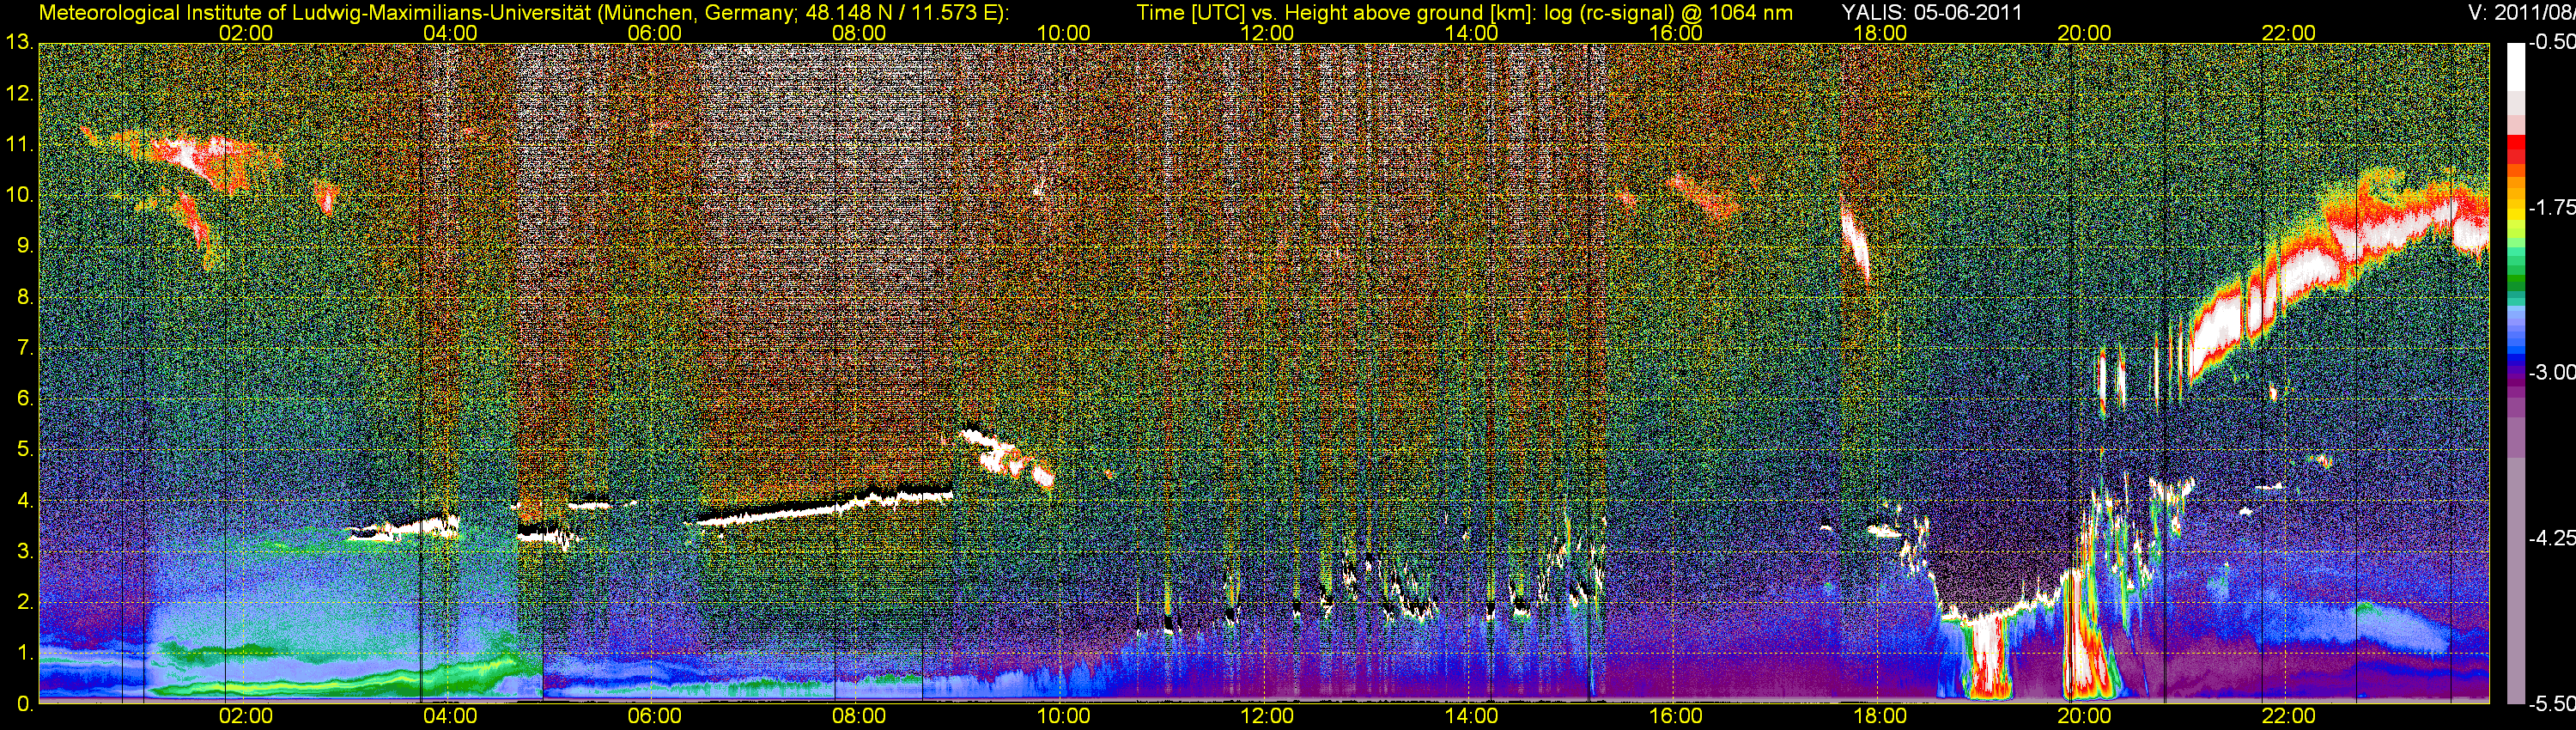
Task: Click the 10 km height axis label
Action: 19,195
